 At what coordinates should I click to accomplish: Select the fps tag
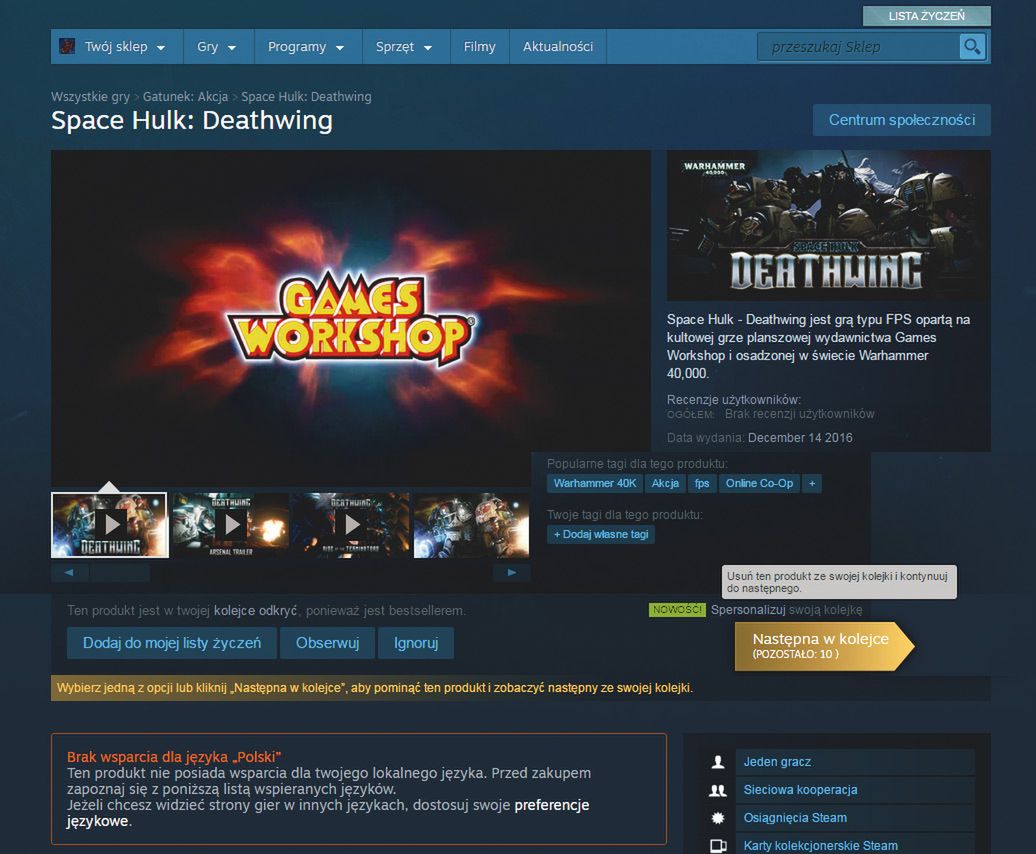pos(702,483)
